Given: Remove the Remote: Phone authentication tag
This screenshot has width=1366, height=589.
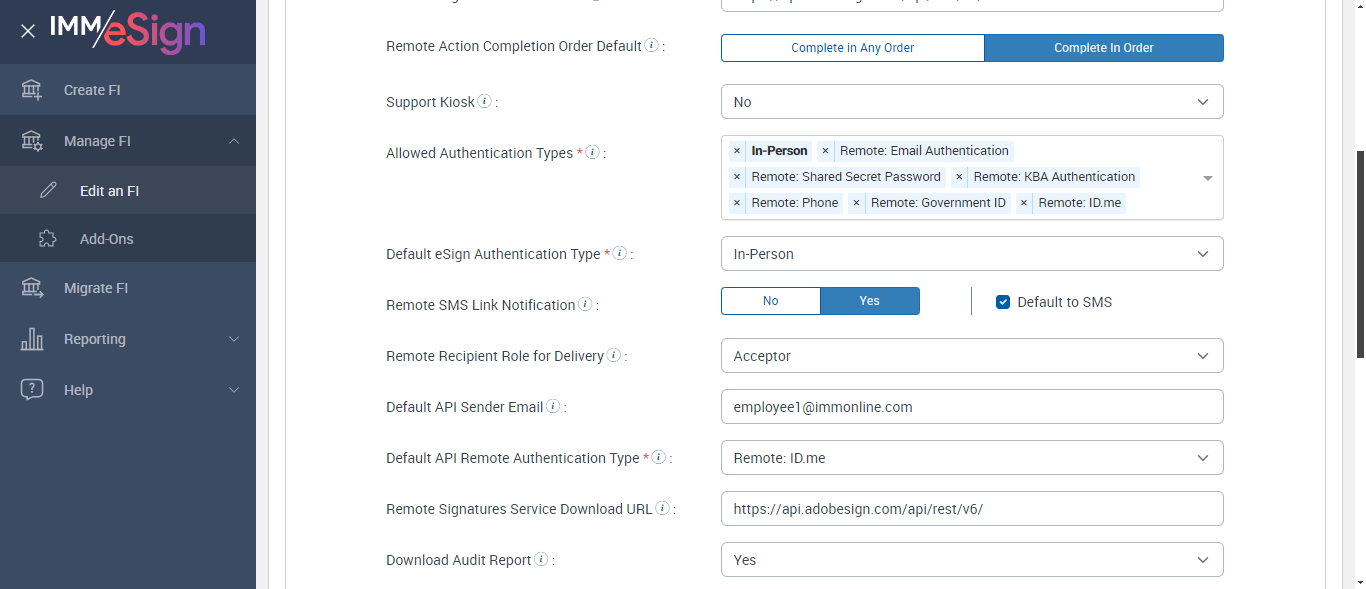Looking at the screenshot, I should [737, 203].
